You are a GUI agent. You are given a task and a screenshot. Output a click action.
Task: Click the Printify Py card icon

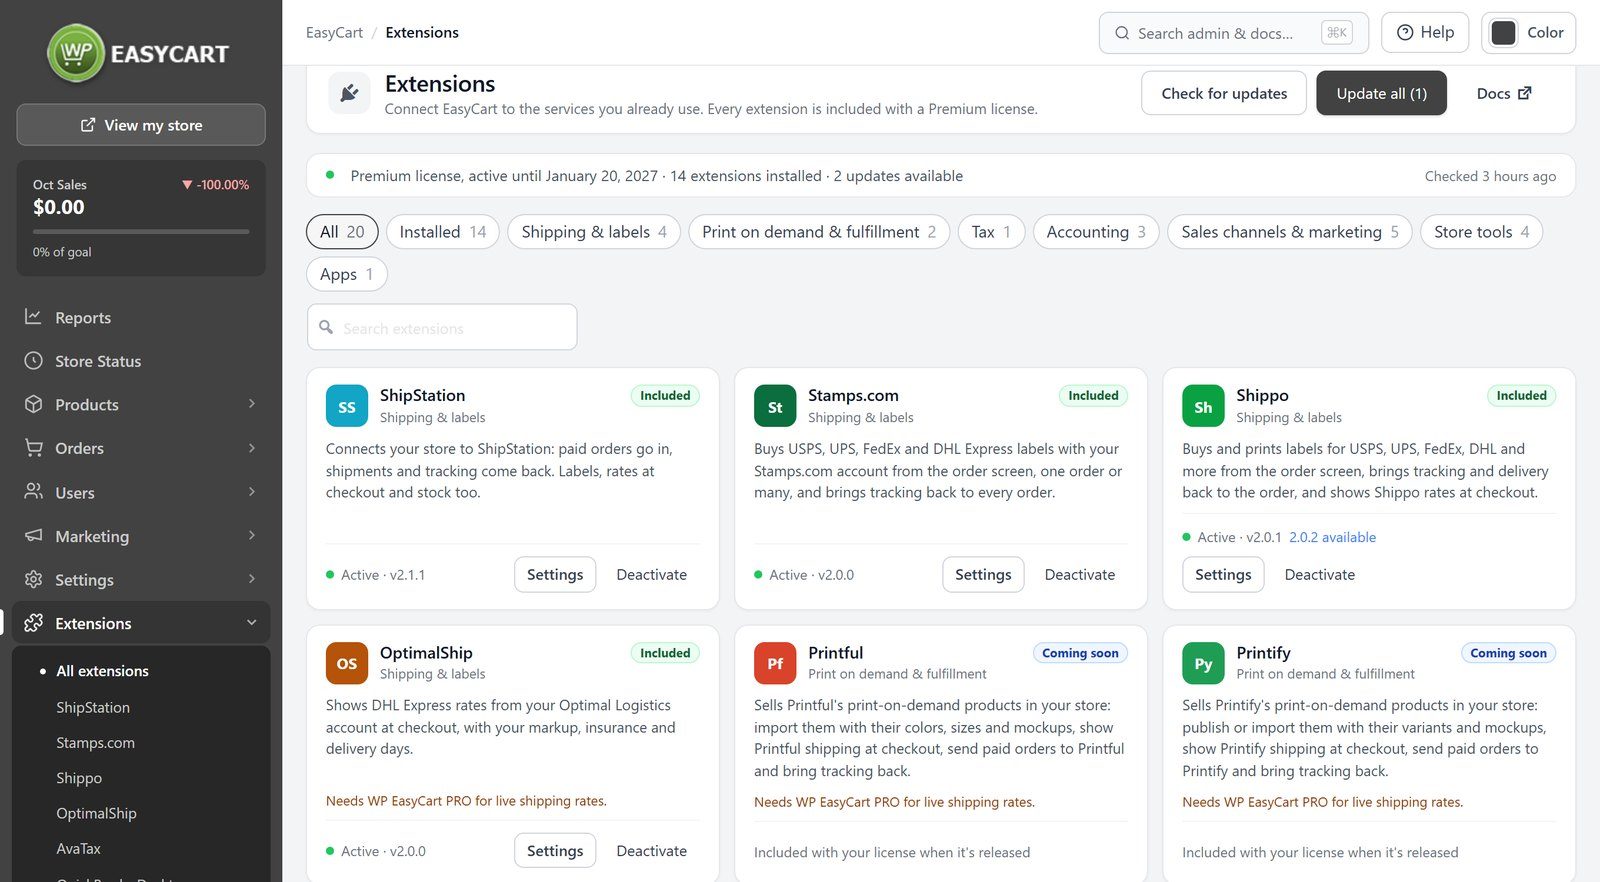tap(1203, 663)
